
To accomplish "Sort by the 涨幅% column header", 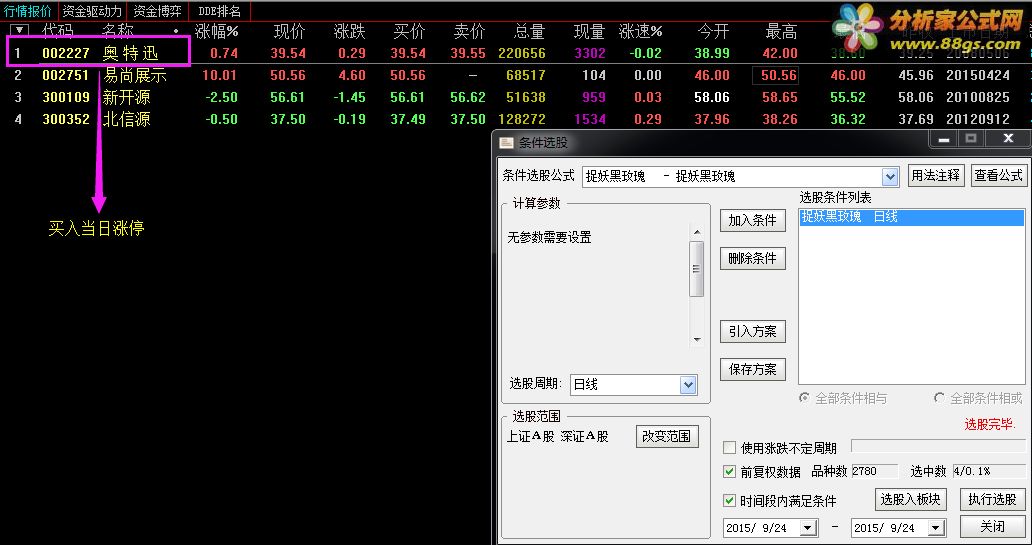I will coord(217,31).
